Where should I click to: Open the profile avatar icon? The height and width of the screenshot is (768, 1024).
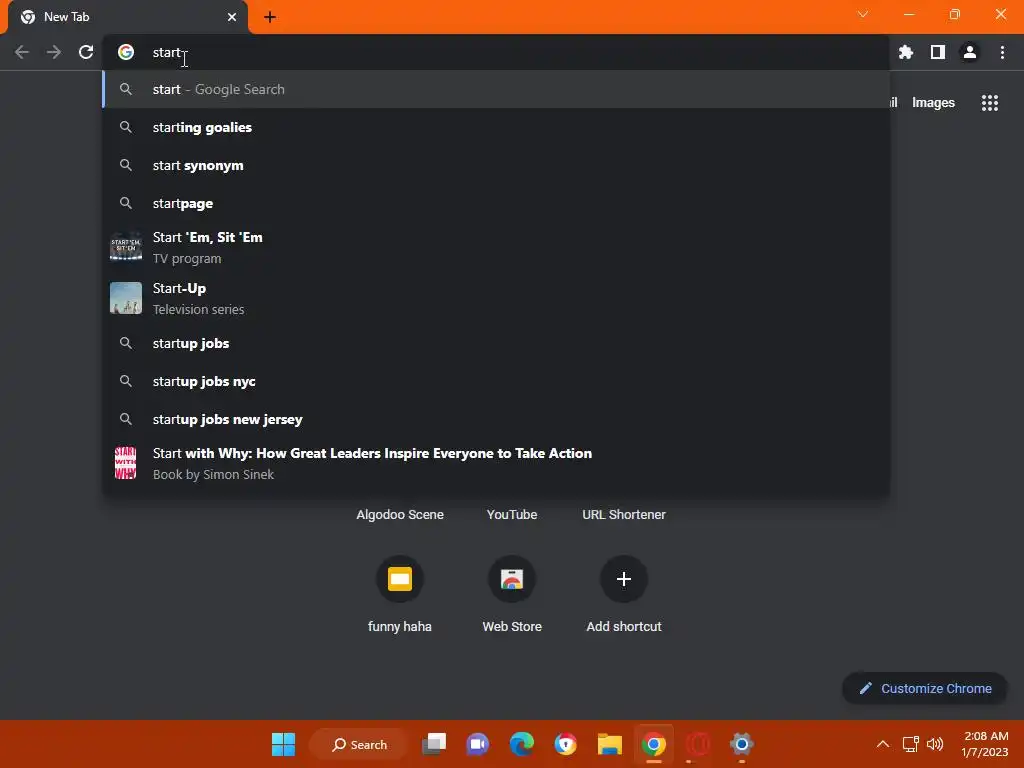970,52
